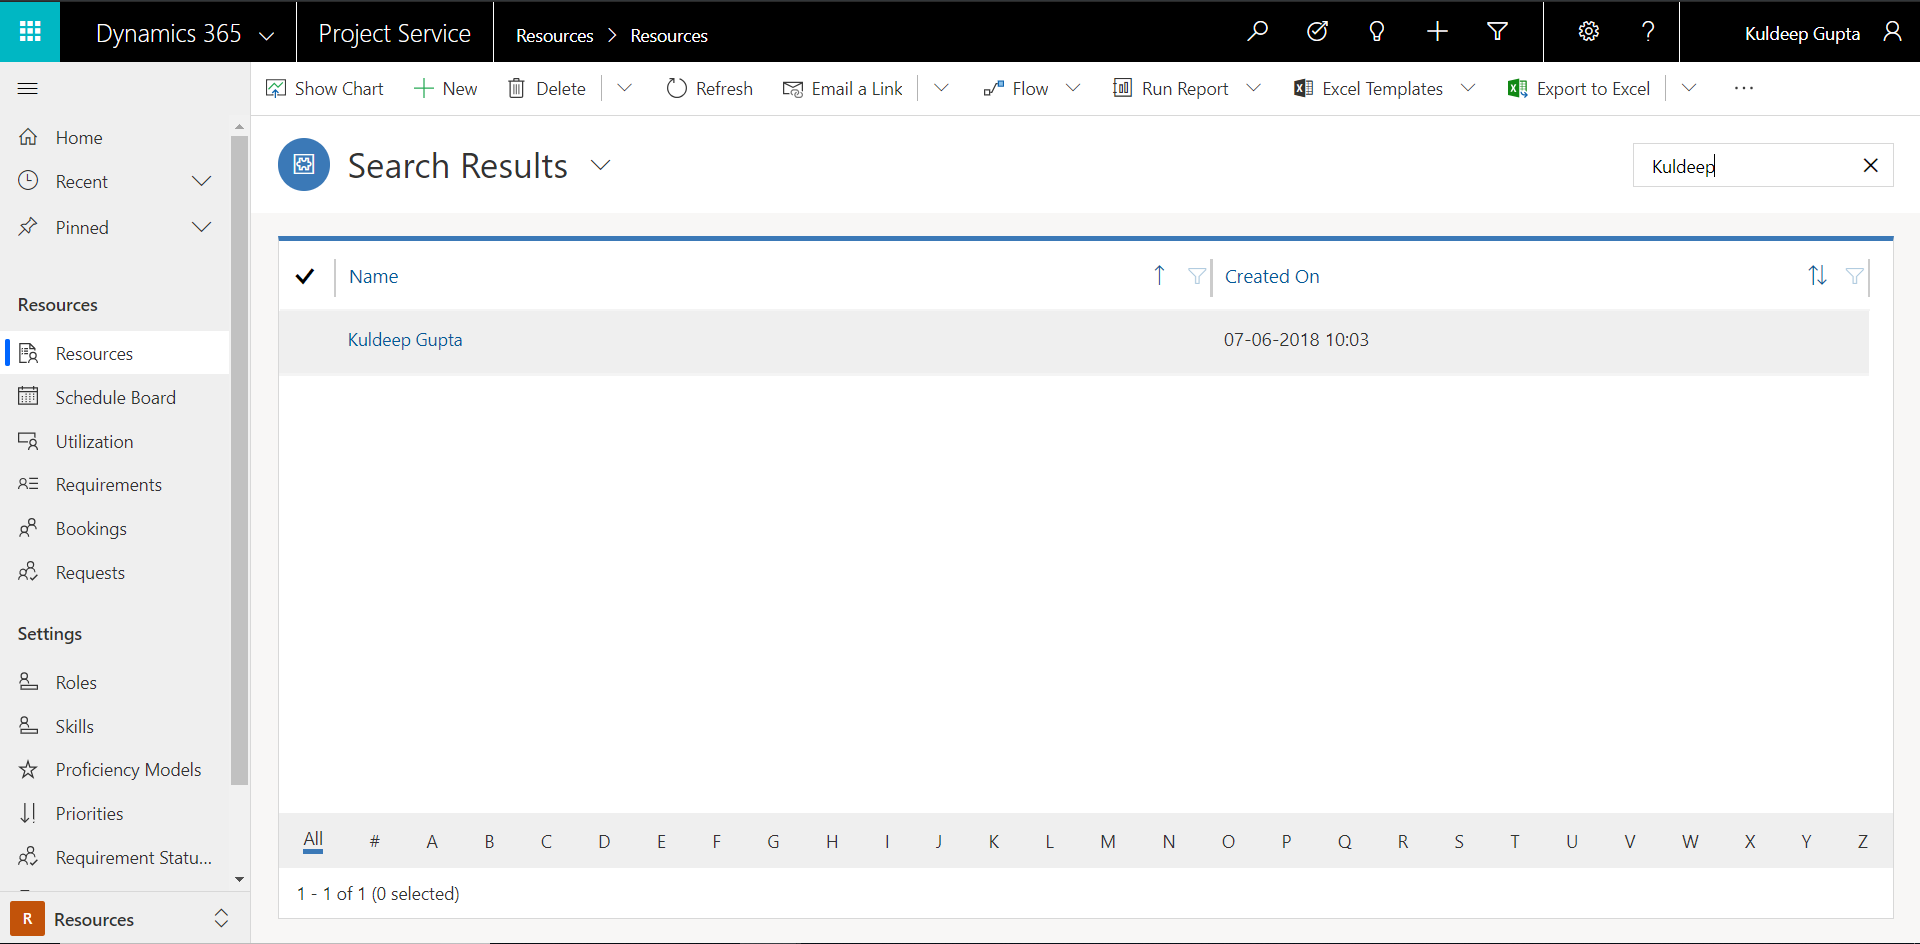1920x944 pixels.
Task: Sort by the Name column header
Action: (x=374, y=277)
